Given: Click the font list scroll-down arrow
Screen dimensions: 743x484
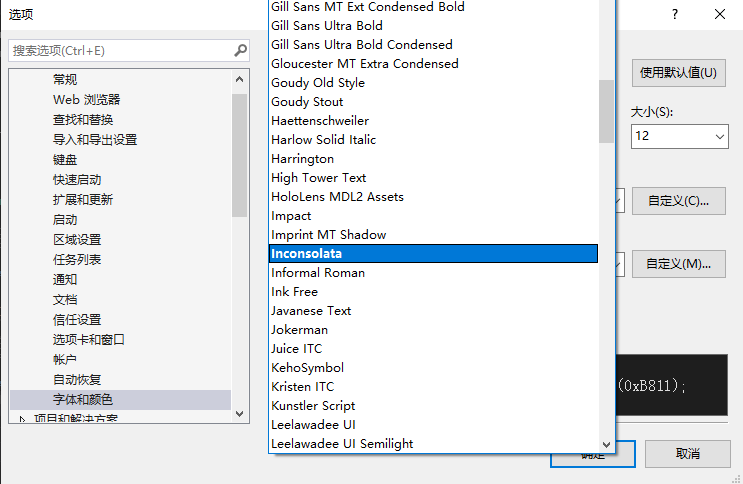Looking at the screenshot, I should [x=606, y=445].
